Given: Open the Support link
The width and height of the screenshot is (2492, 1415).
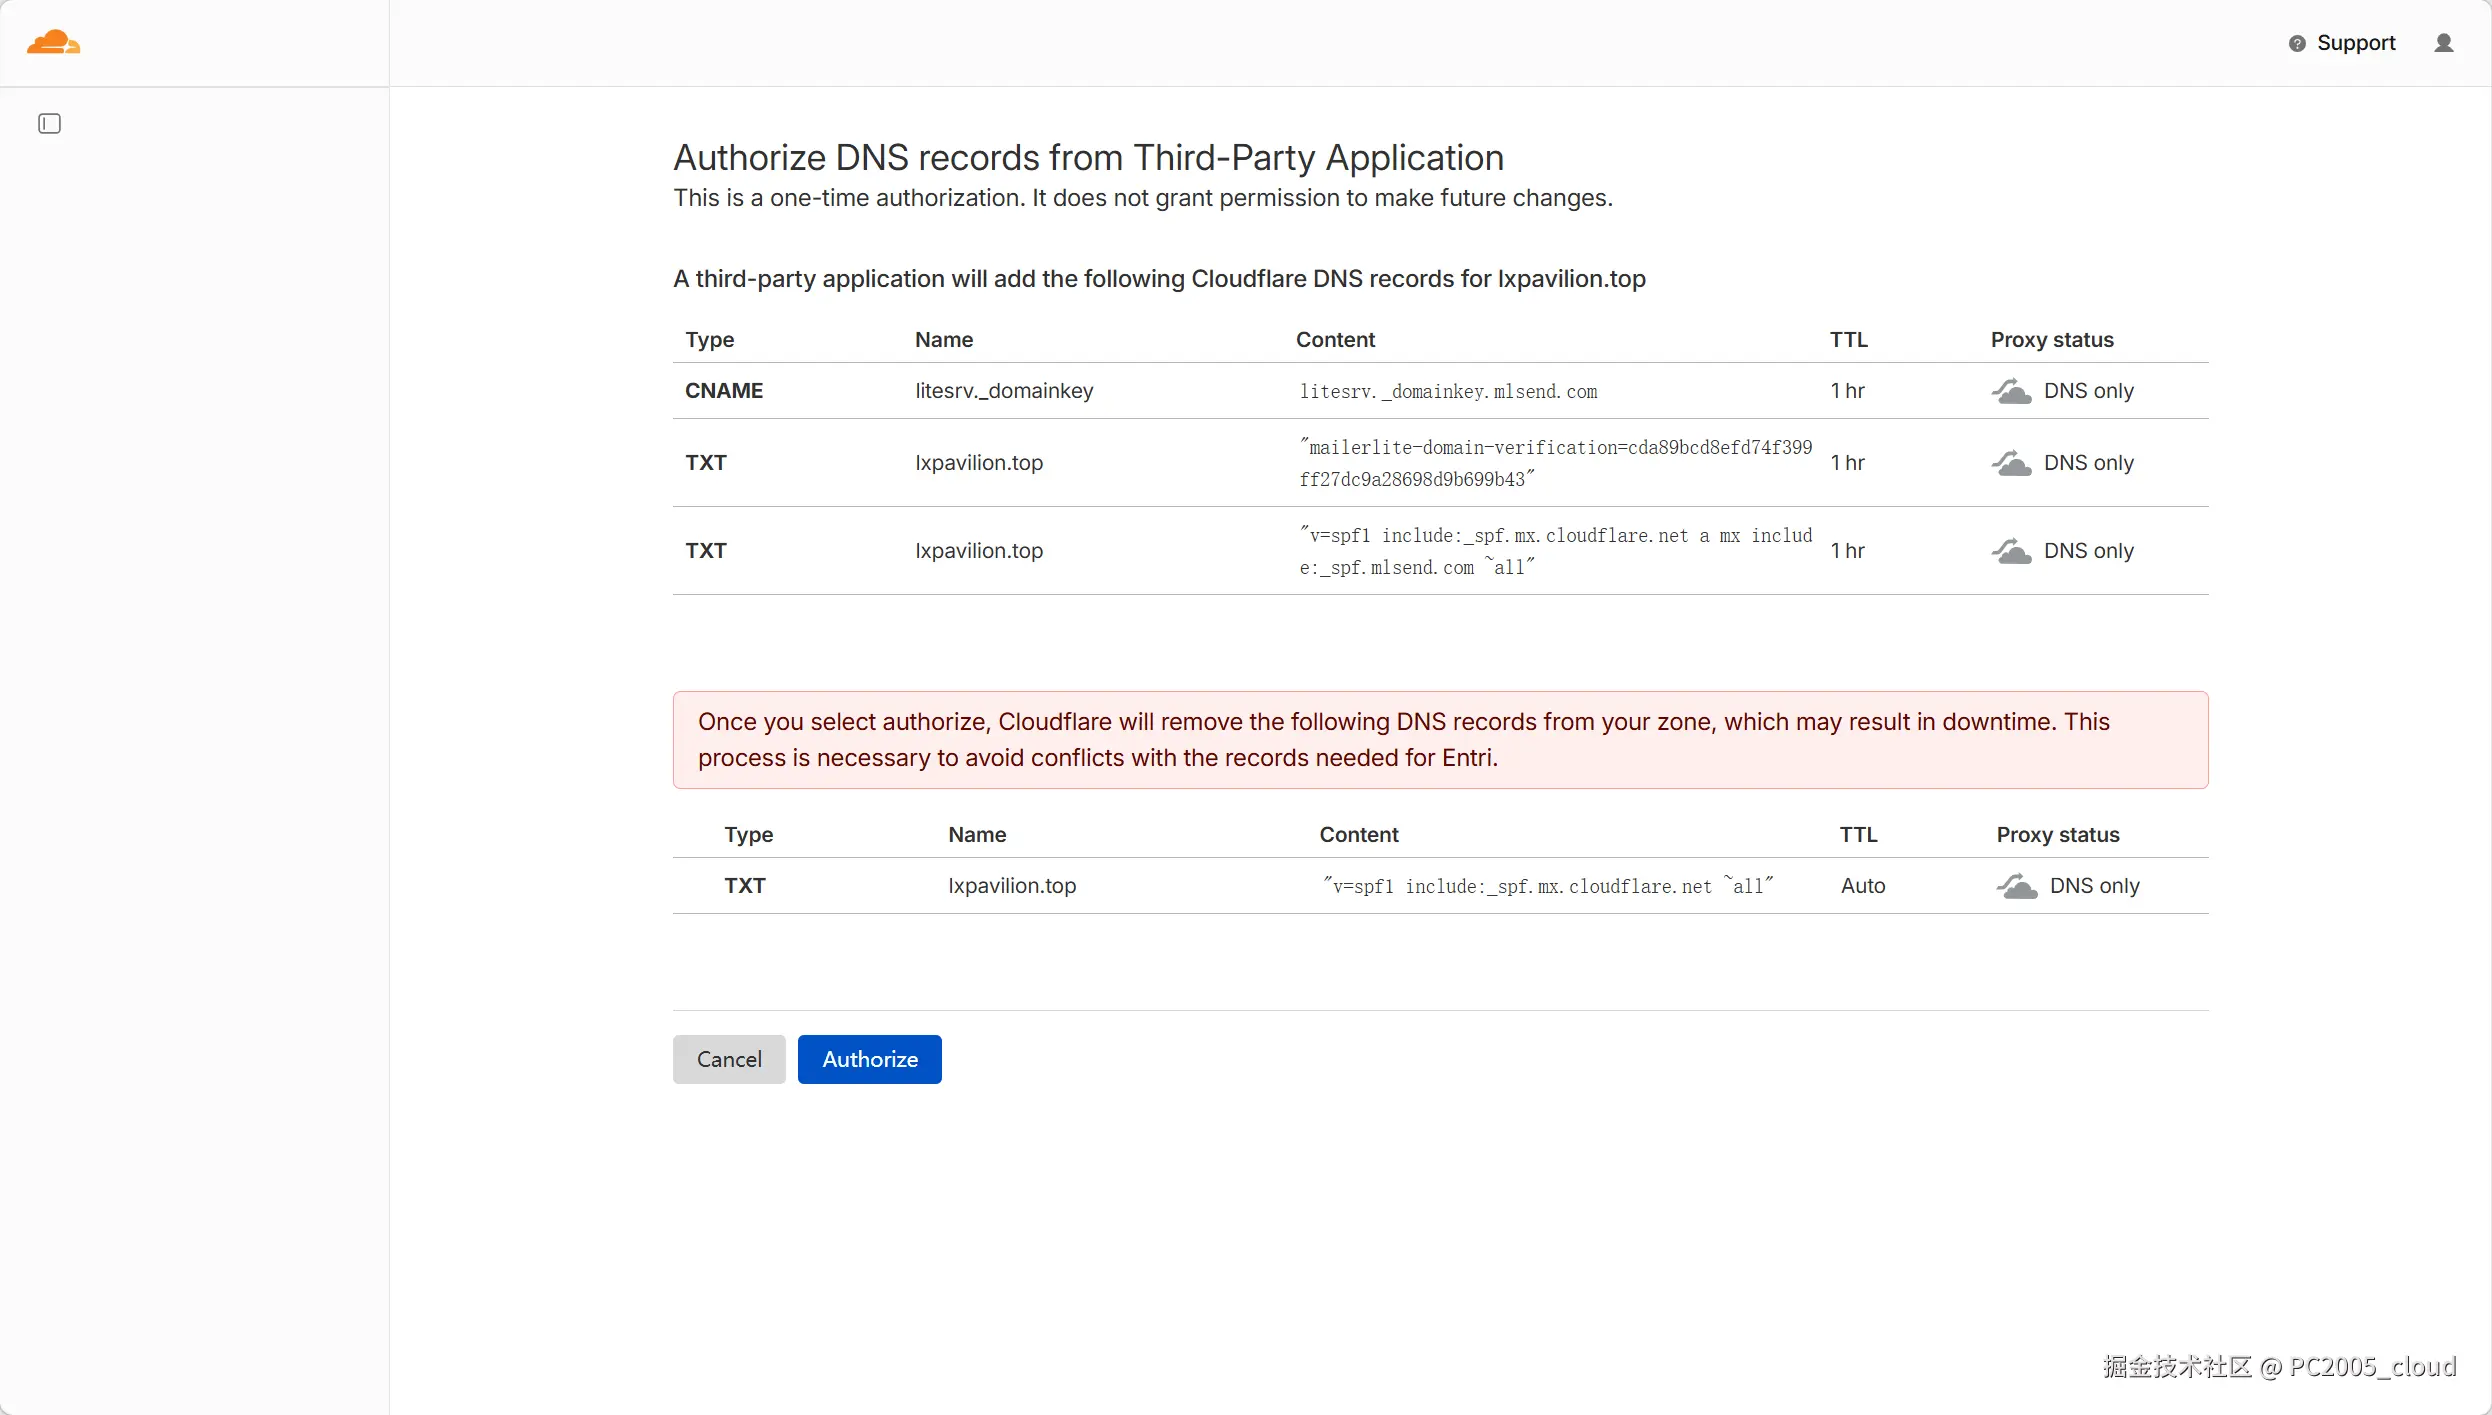Looking at the screenshot, I should click(x=2356, y=43).
